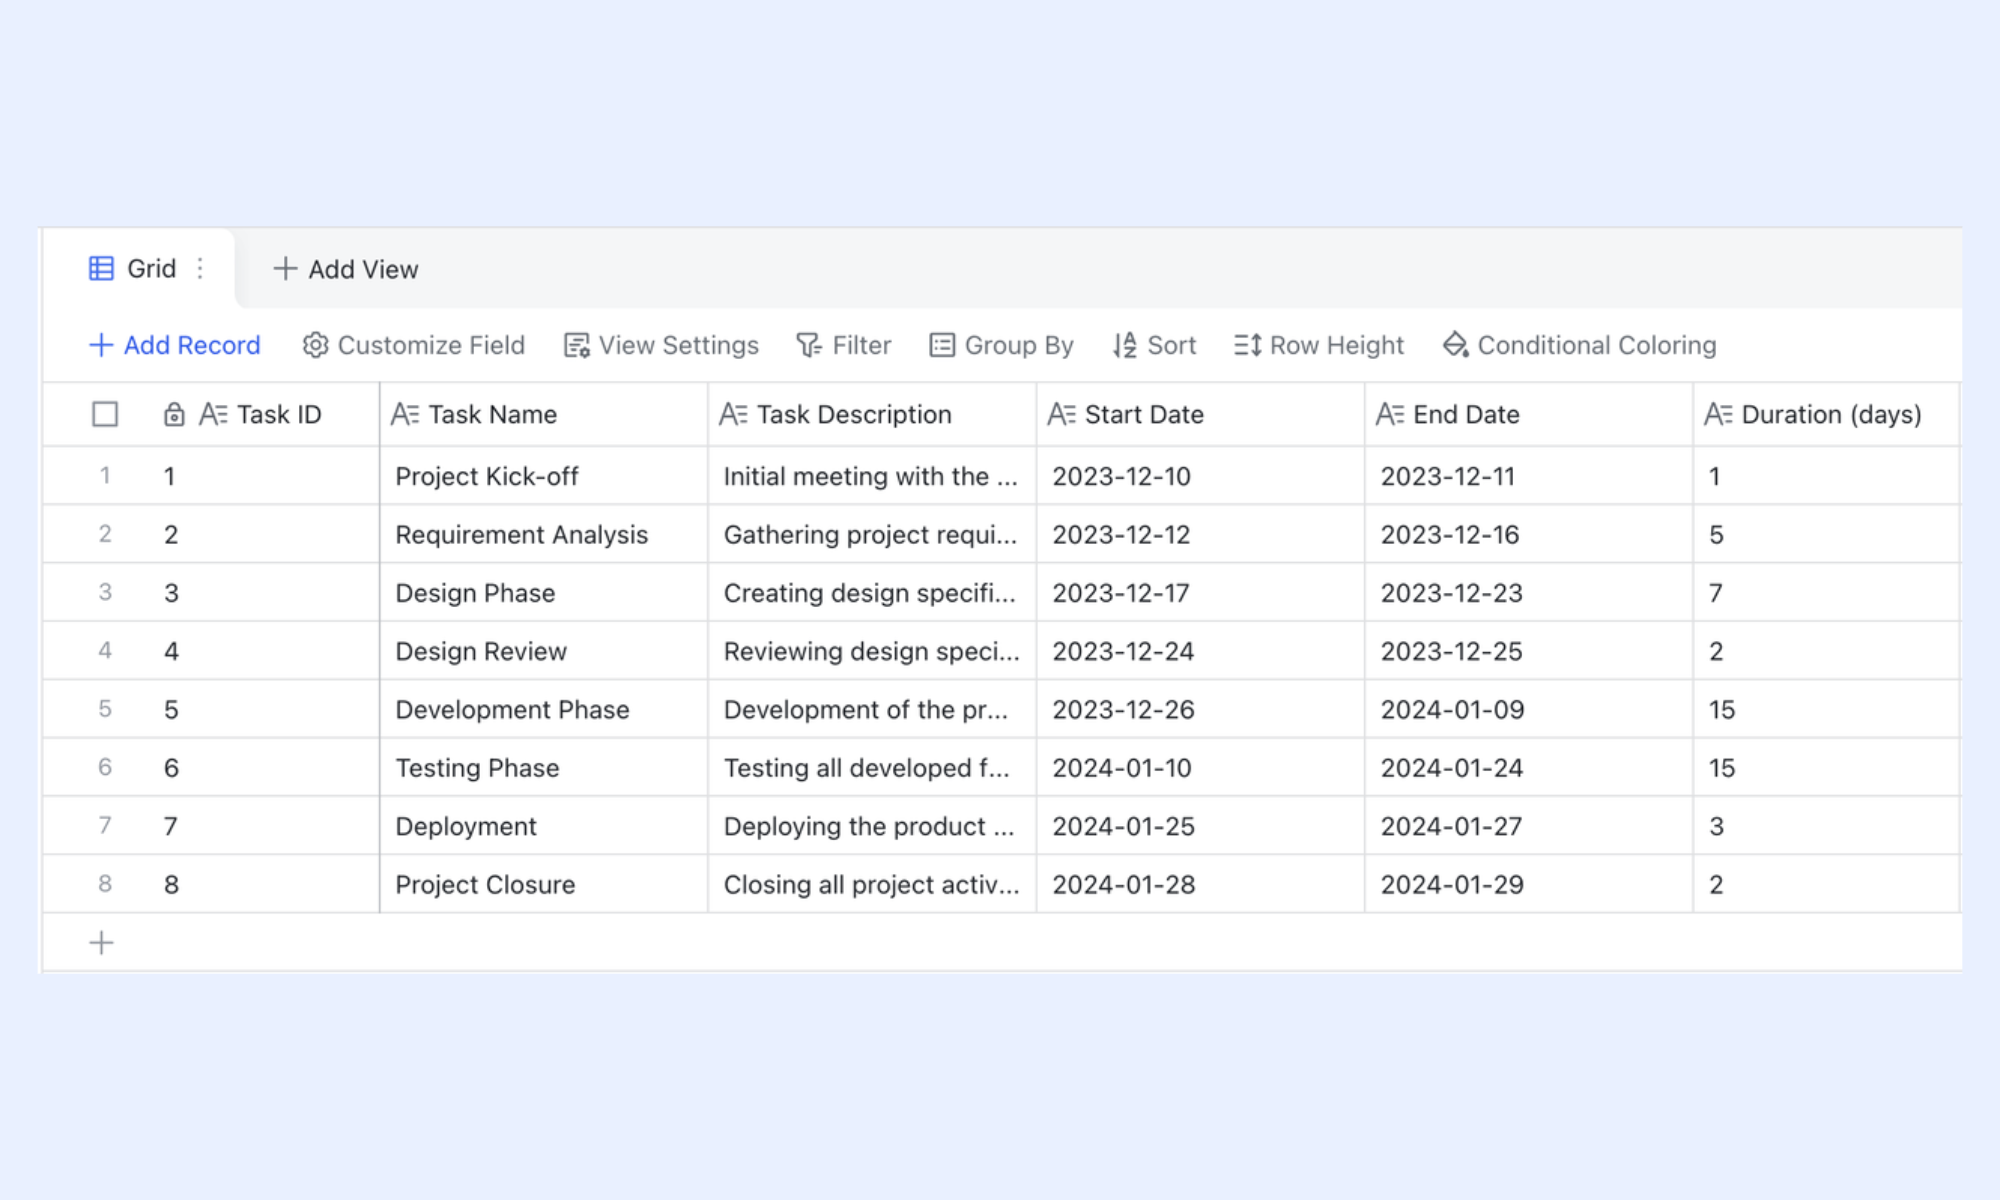Click the text type icon in End Date header

1390,414
